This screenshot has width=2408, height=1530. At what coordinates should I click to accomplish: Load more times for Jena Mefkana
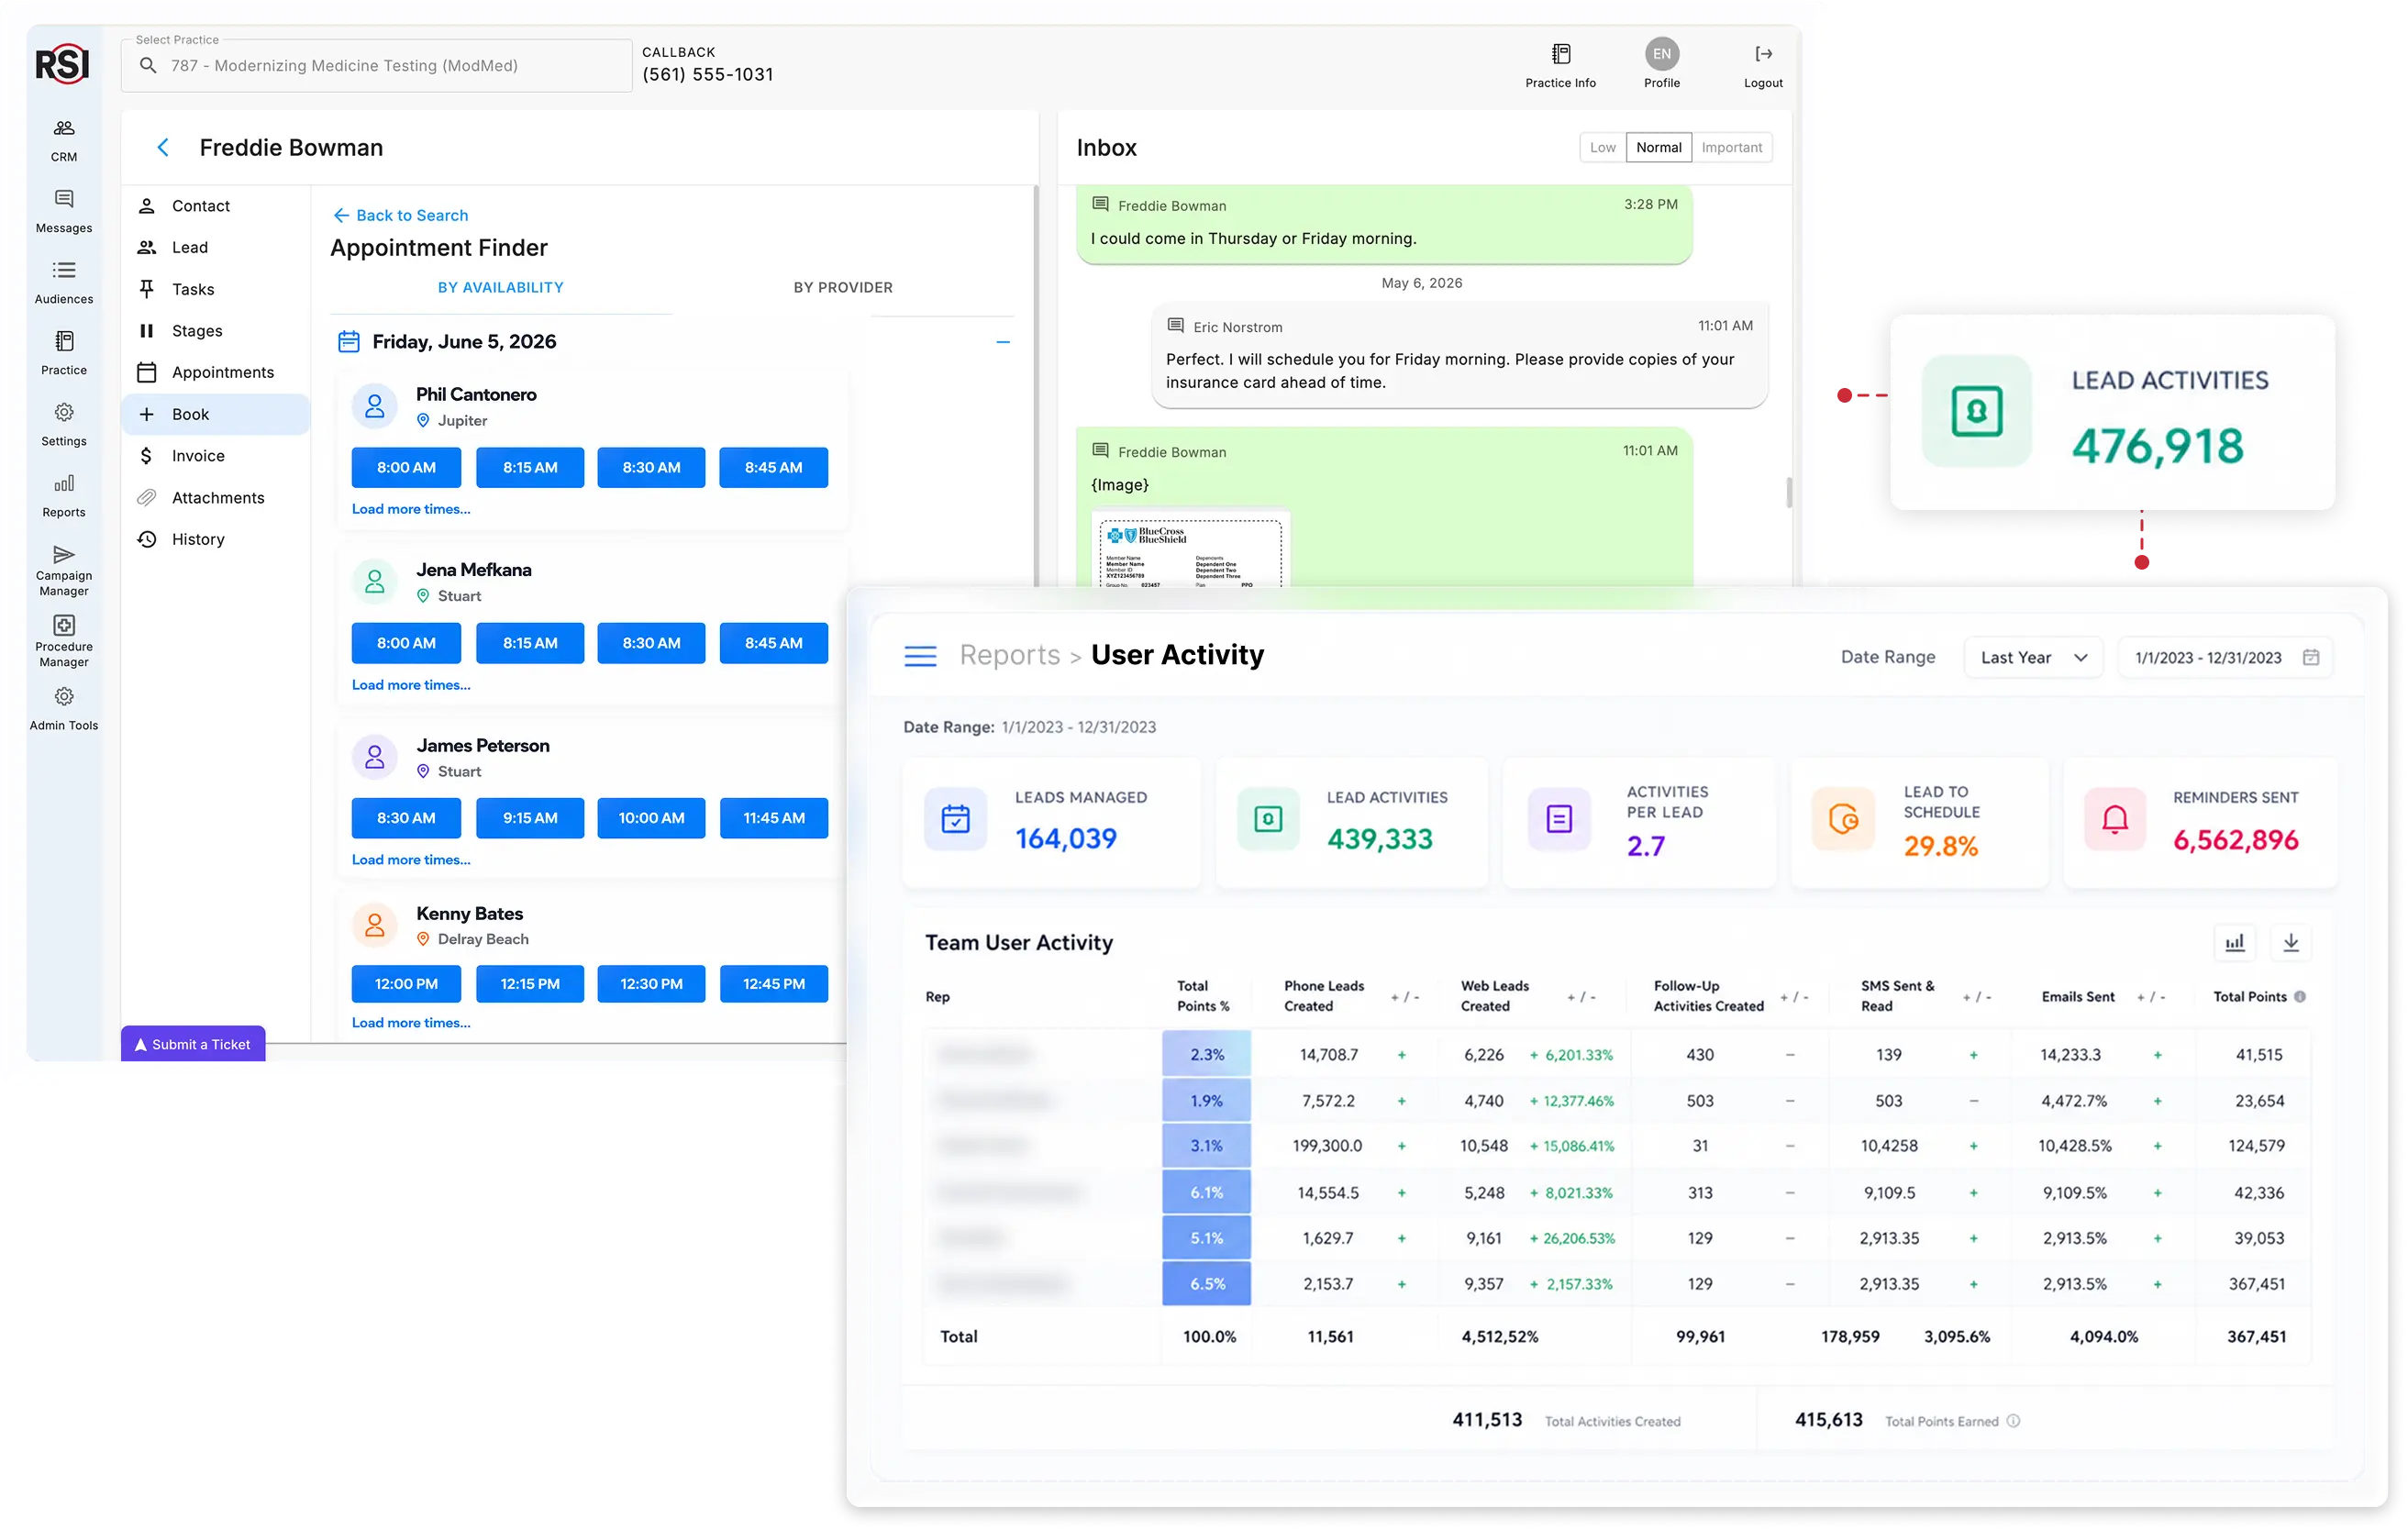pyautogui.click(x=411, y=685)
